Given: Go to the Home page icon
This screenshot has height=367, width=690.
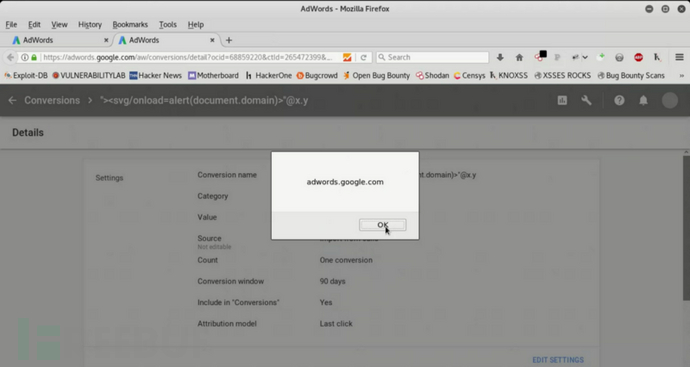Looking at the screenshot, I should [519, 57].
